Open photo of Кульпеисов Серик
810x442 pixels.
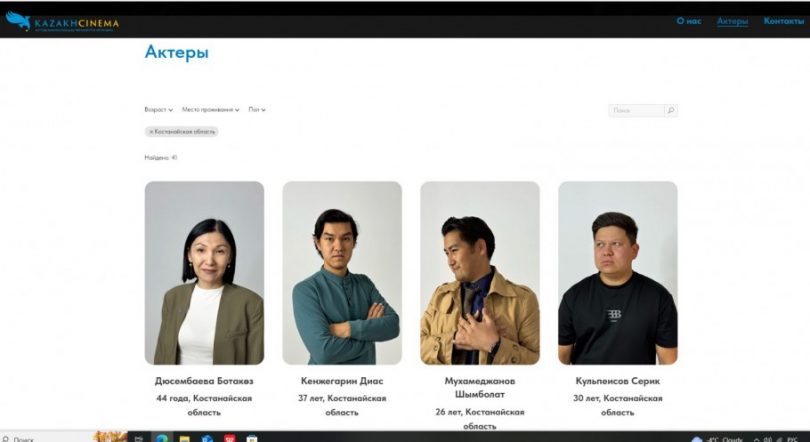pyautogui.click(x=617, y=272)
